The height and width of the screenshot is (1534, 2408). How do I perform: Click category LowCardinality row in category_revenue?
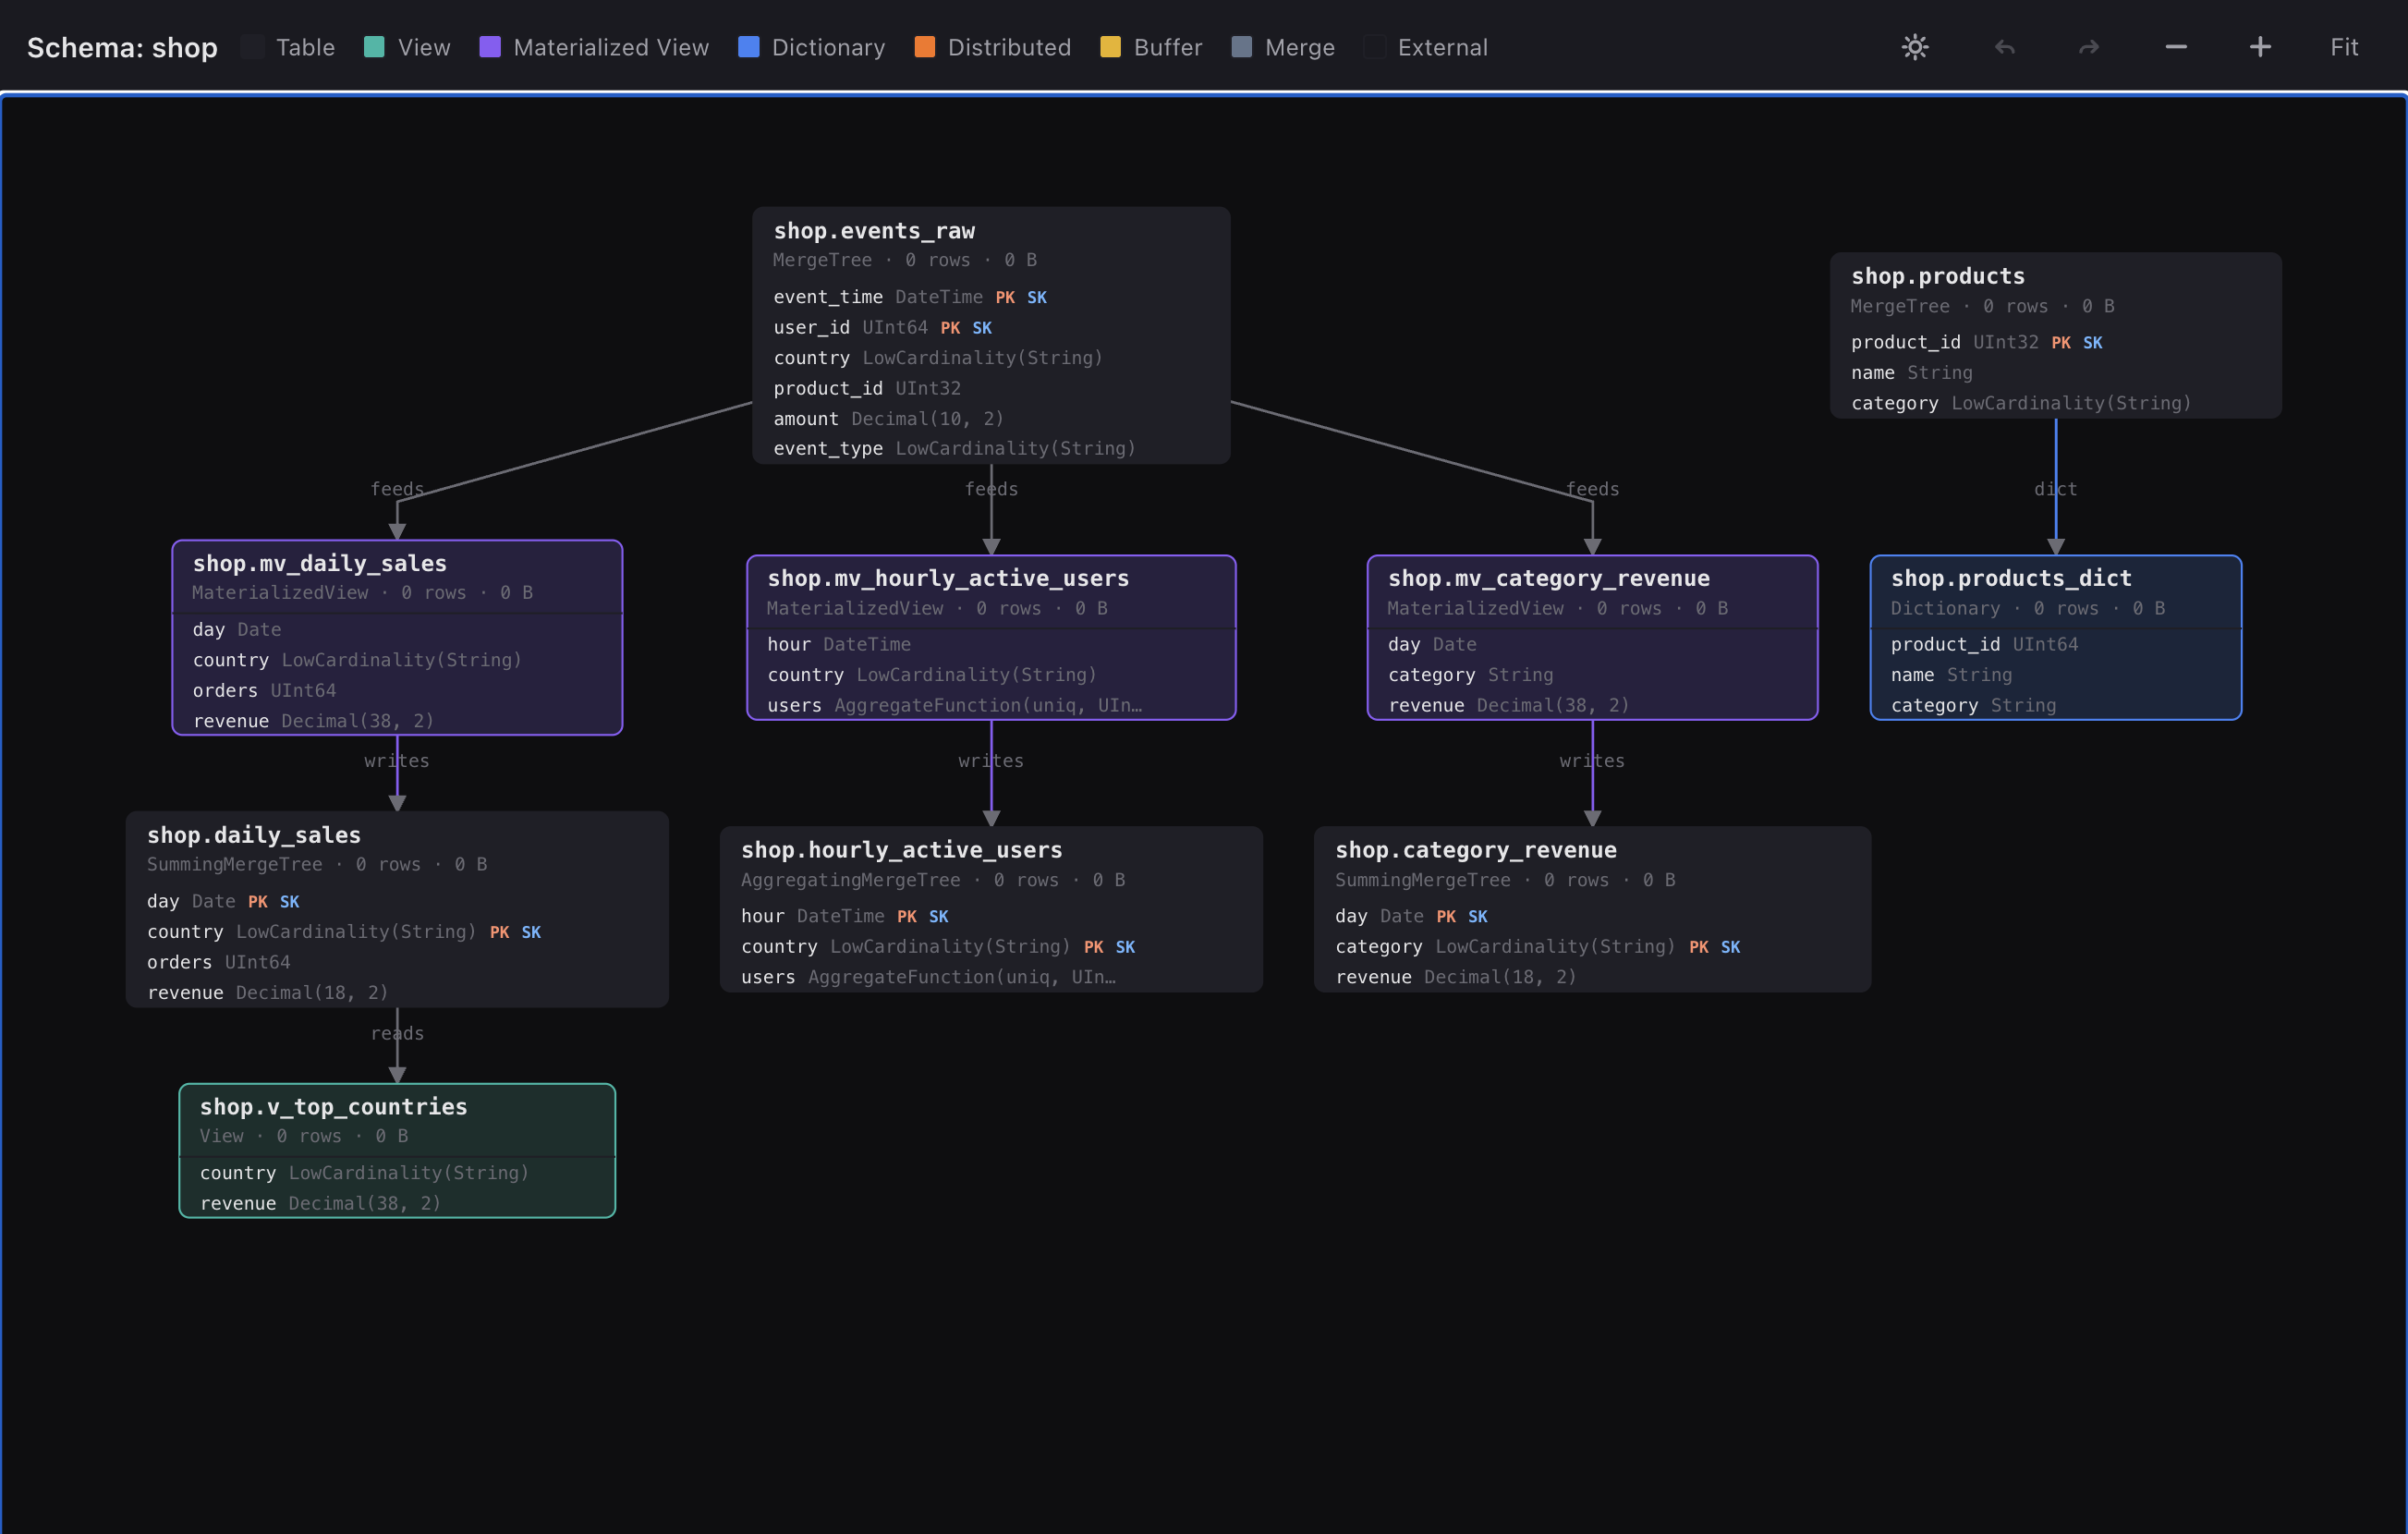(x=1592, y=946)
